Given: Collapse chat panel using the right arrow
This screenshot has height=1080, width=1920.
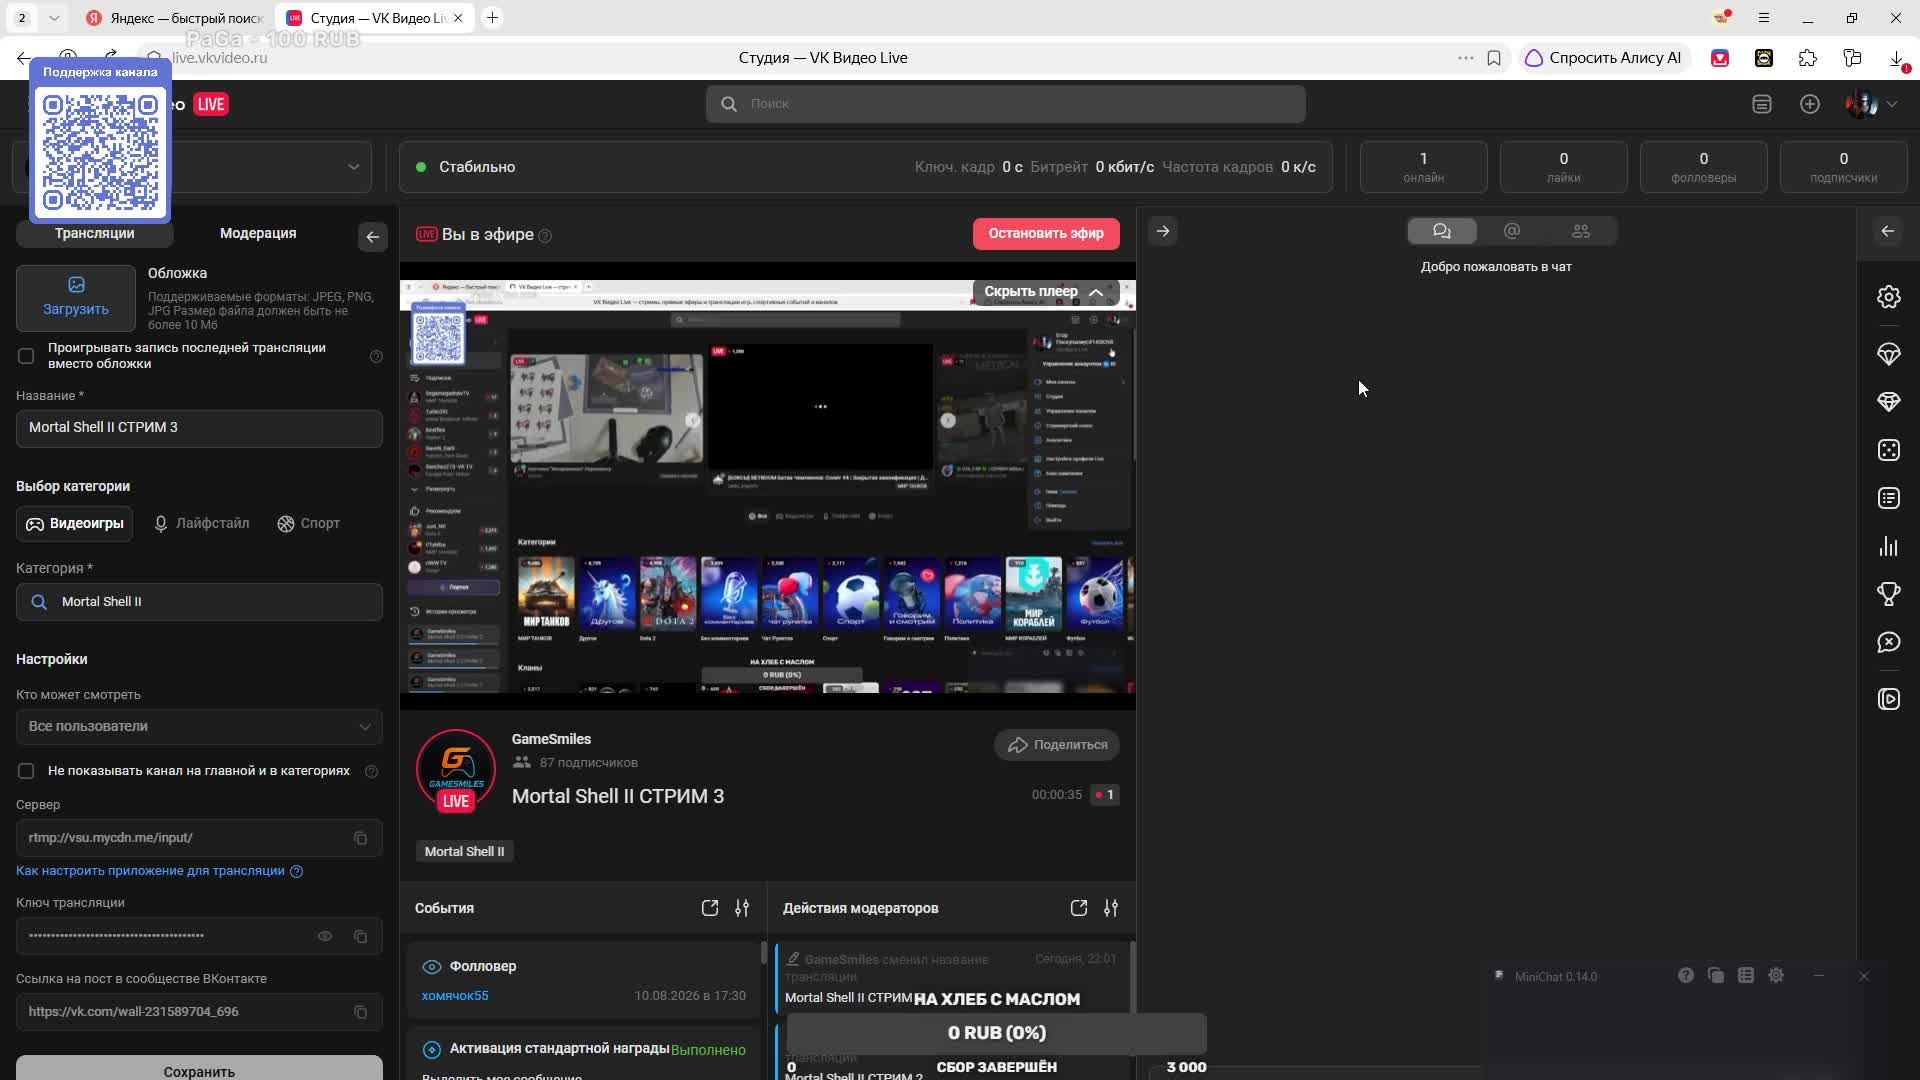Looking at the screenshot, I should pyautogui.click(x=1162, y=231).
